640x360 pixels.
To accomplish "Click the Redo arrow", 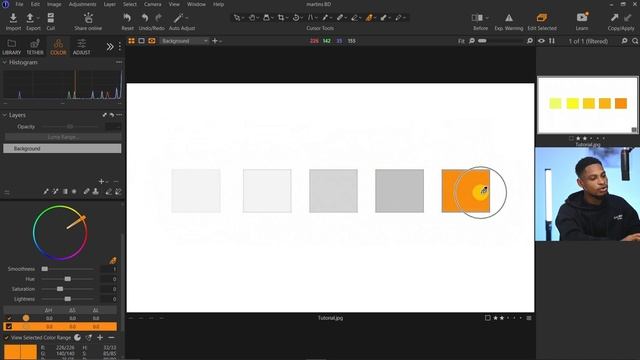I will 158,18.
